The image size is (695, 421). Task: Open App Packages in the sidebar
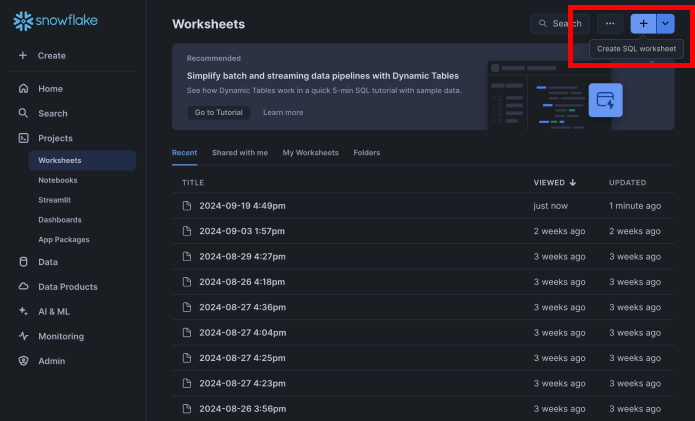[64, 239]
